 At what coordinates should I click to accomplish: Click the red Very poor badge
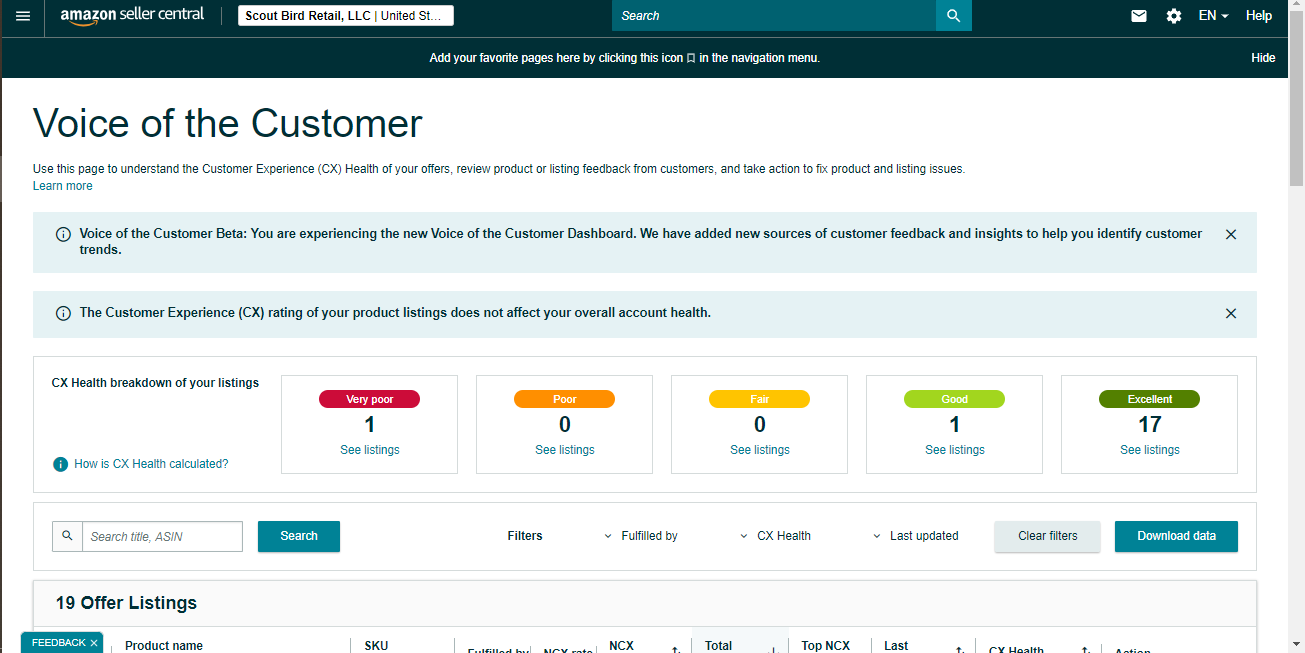[x=370, y=399]
